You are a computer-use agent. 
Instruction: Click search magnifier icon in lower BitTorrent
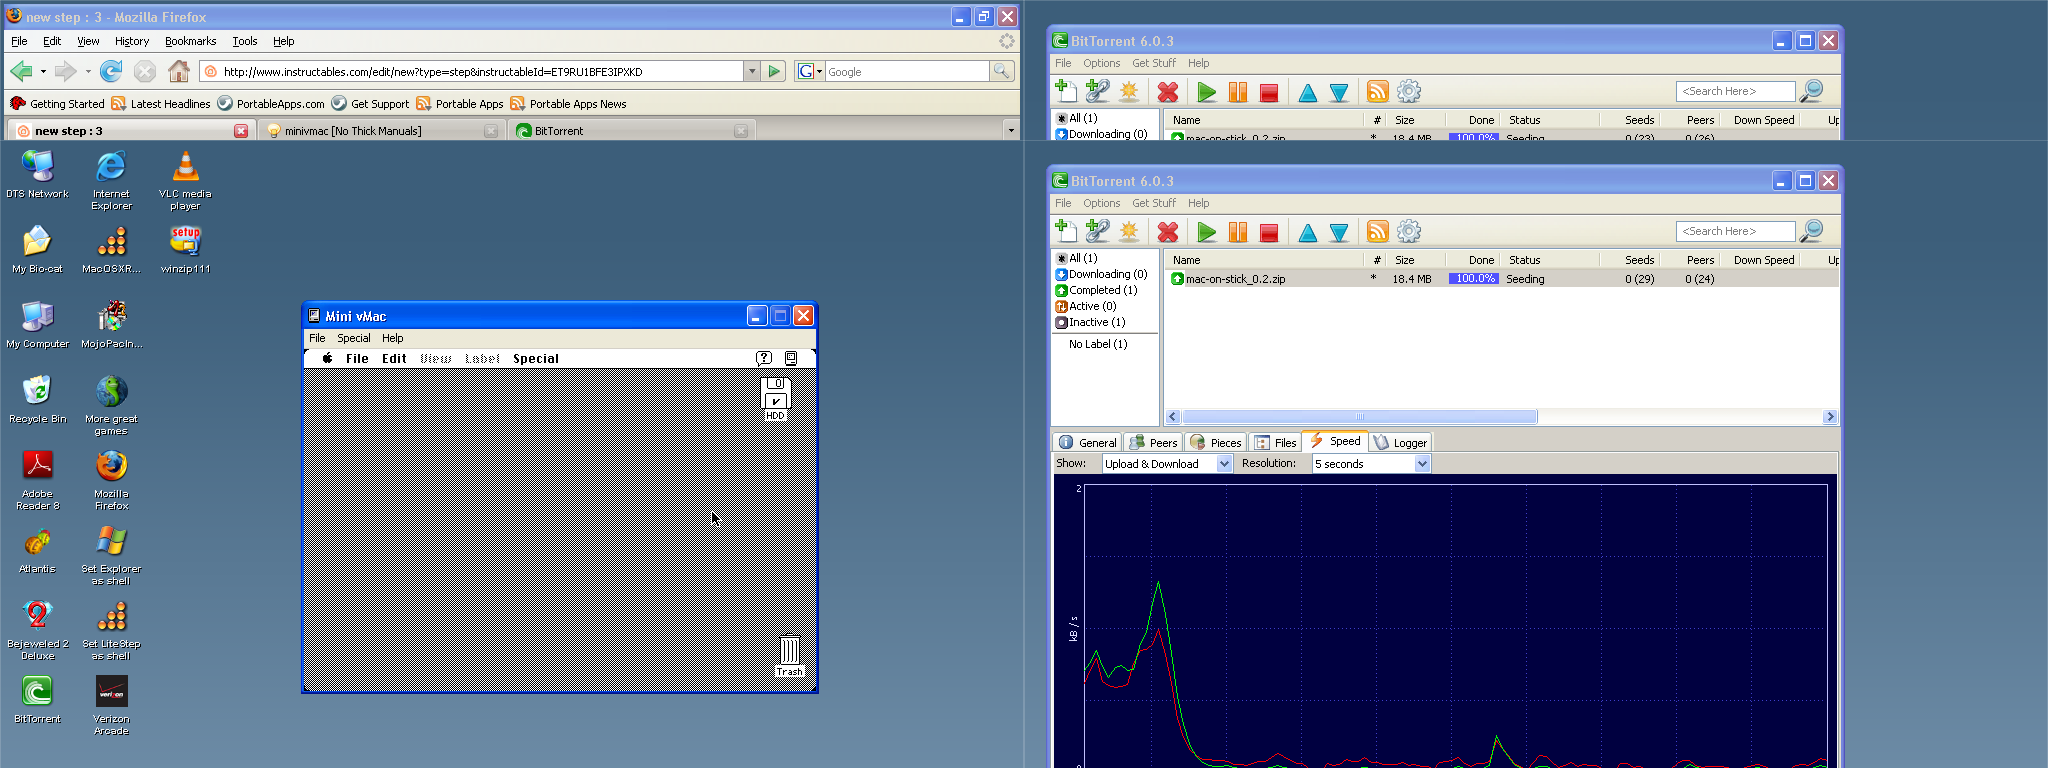pyautogui.click(x=1811, y=231)
